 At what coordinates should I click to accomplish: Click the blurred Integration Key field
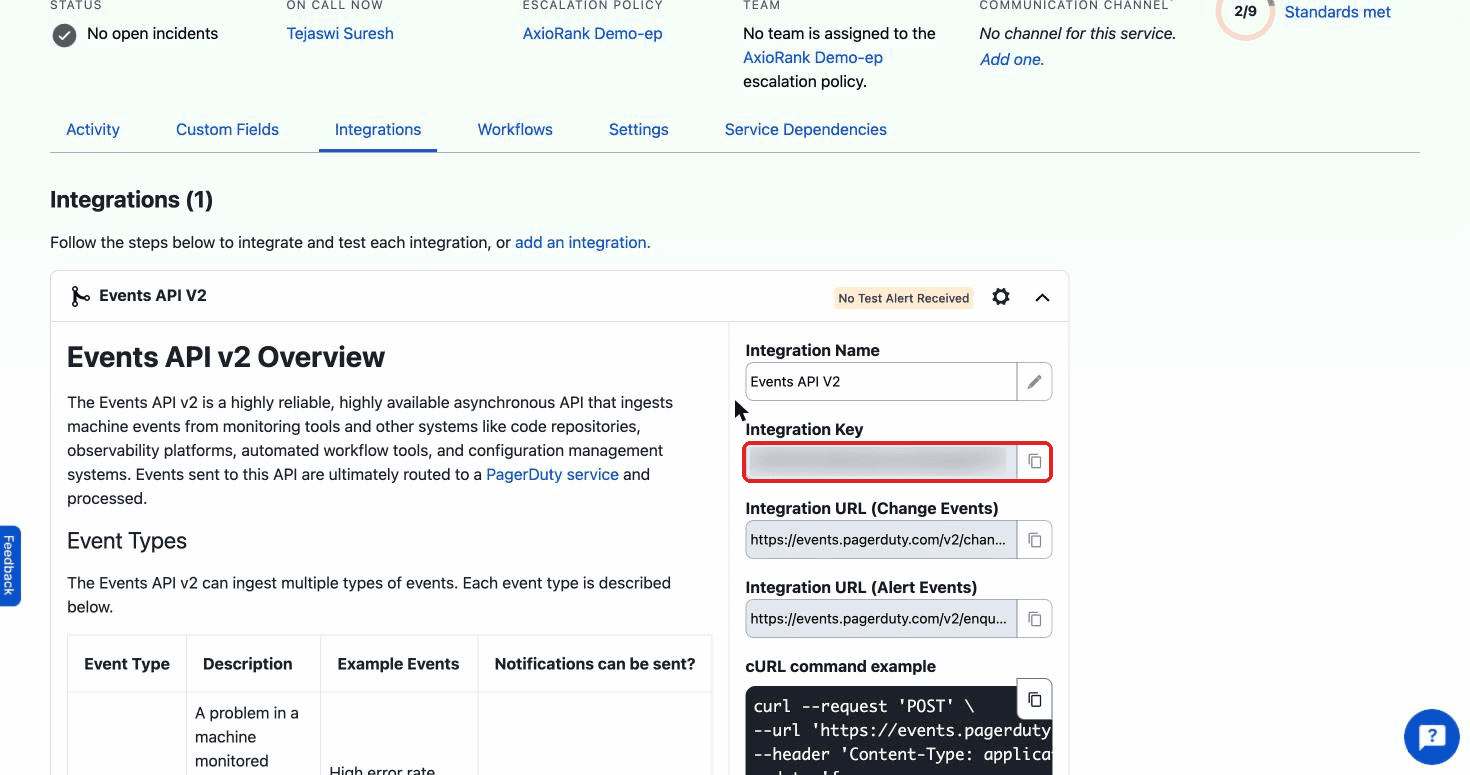coord(881,461)
